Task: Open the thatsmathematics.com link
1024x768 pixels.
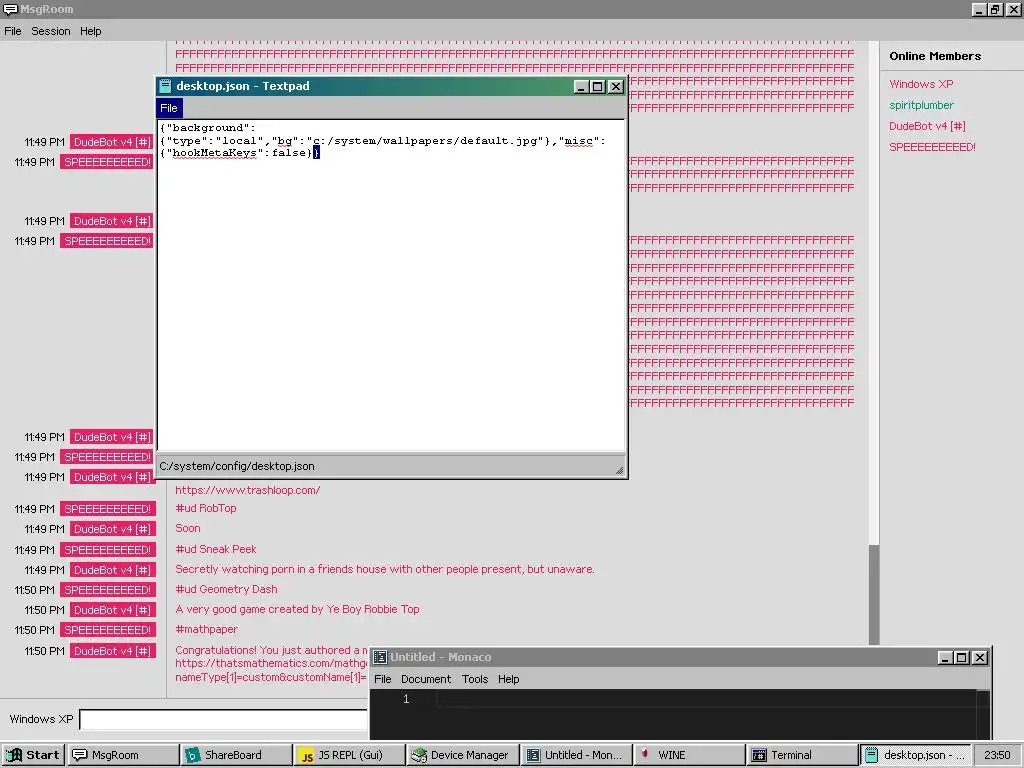Action: coord(271,664)
